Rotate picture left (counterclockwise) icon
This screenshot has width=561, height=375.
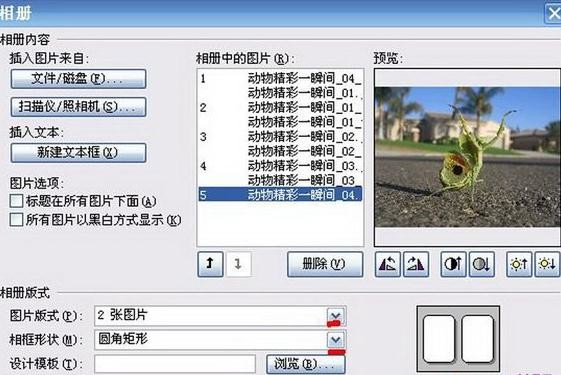point(387,264)
